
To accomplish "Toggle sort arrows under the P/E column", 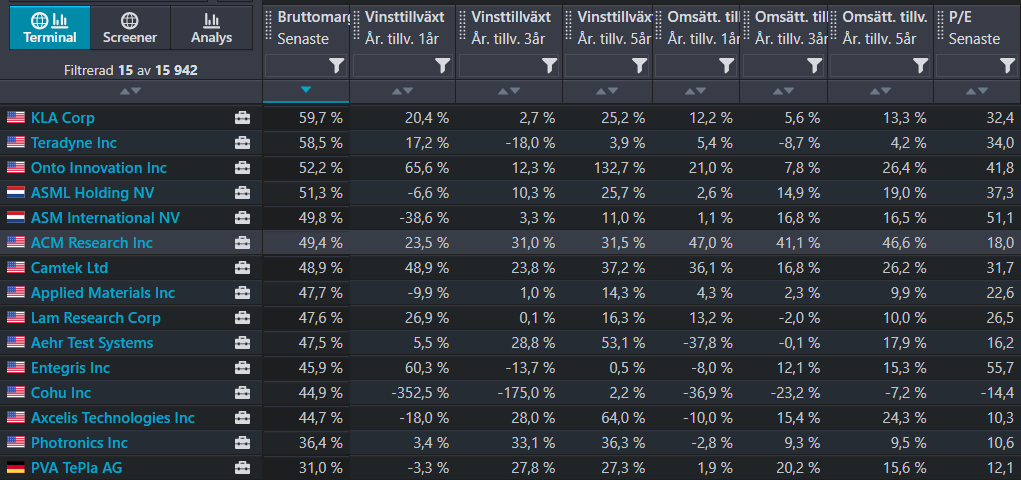I will 977,91.
